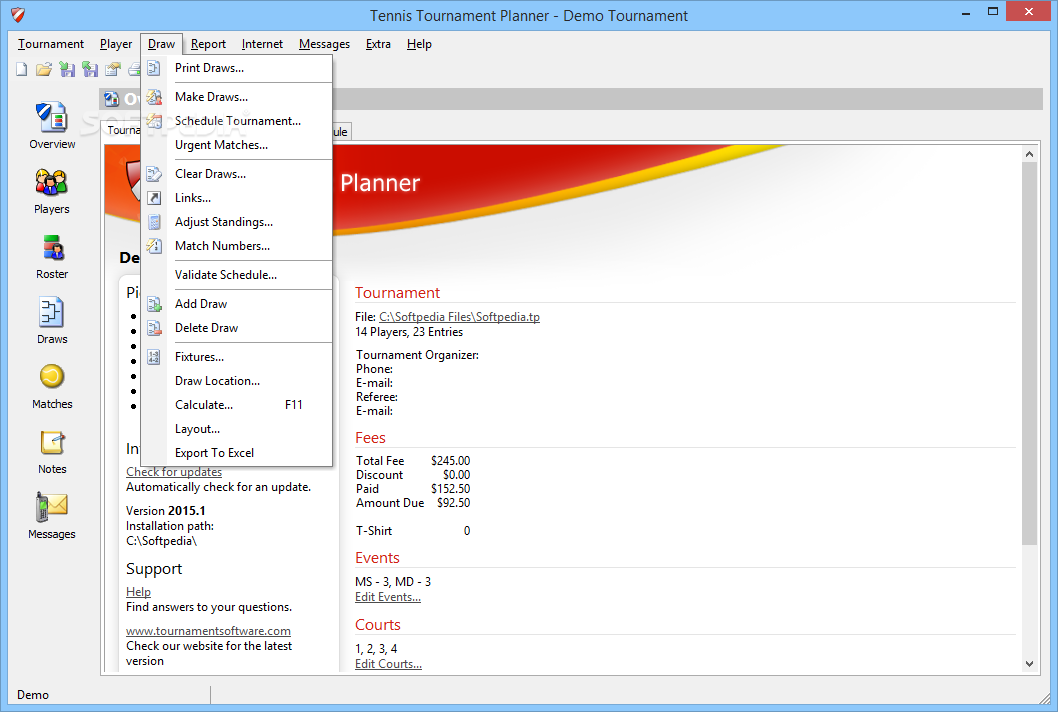The image size is (1058, 712).
Task: Click the Amount Due value $92.50
Action: (453, 503)
